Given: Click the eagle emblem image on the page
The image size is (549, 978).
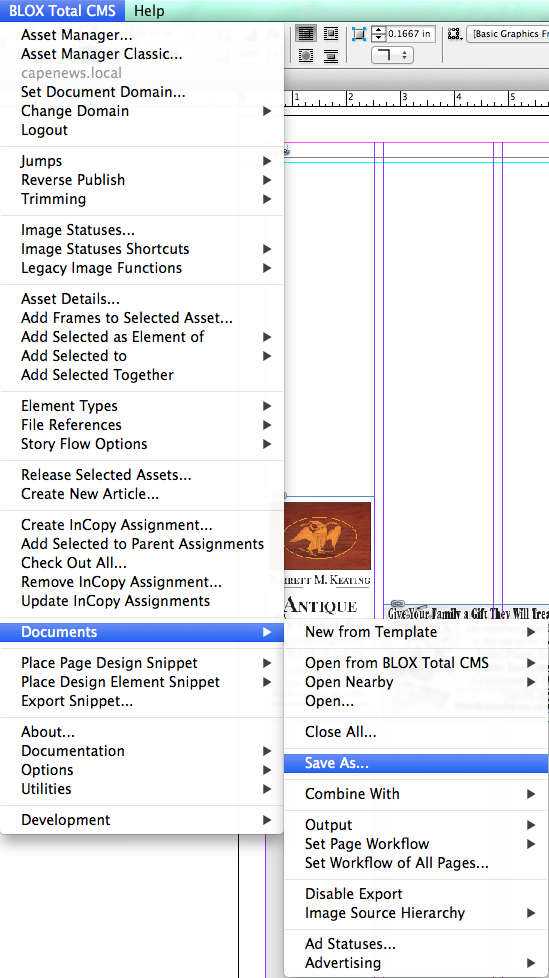Looking at the screenshot, I should (327, 536).
